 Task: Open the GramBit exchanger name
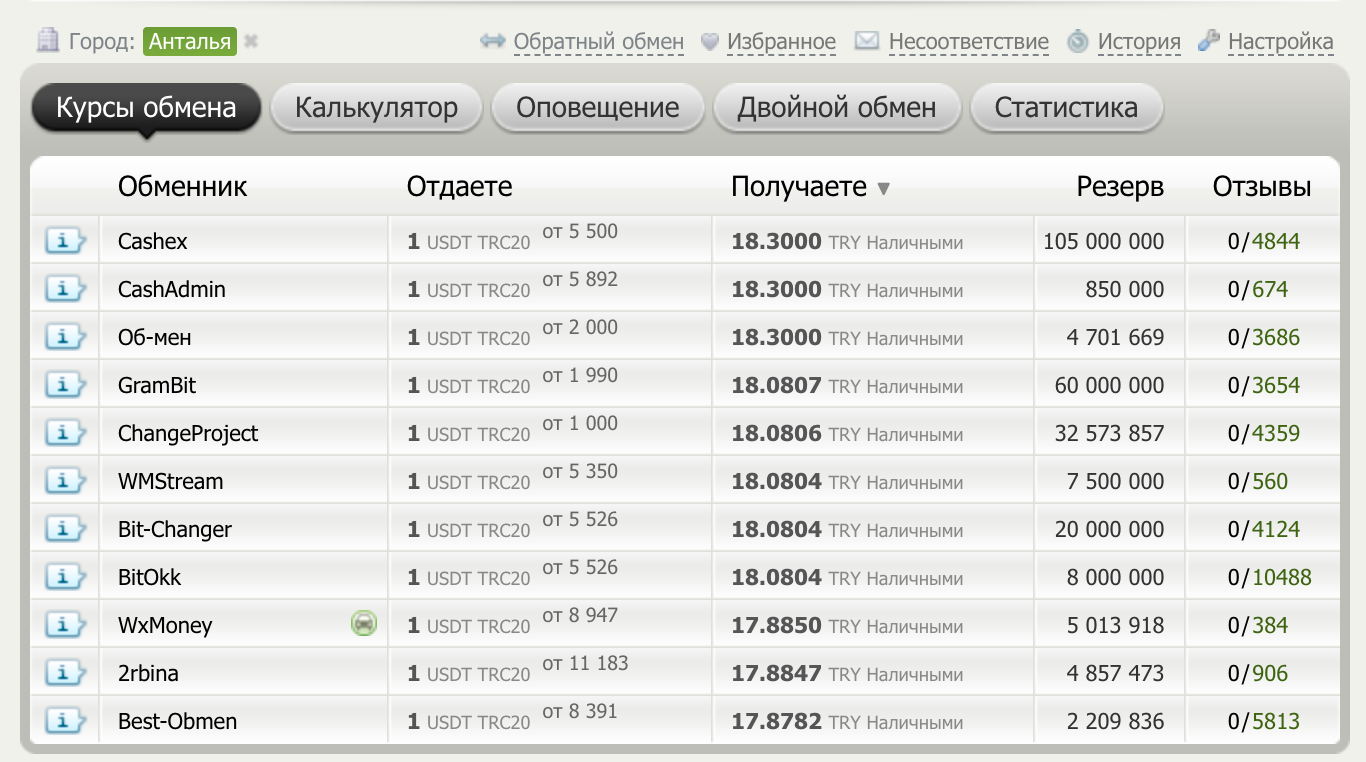(x=157, y=385)
